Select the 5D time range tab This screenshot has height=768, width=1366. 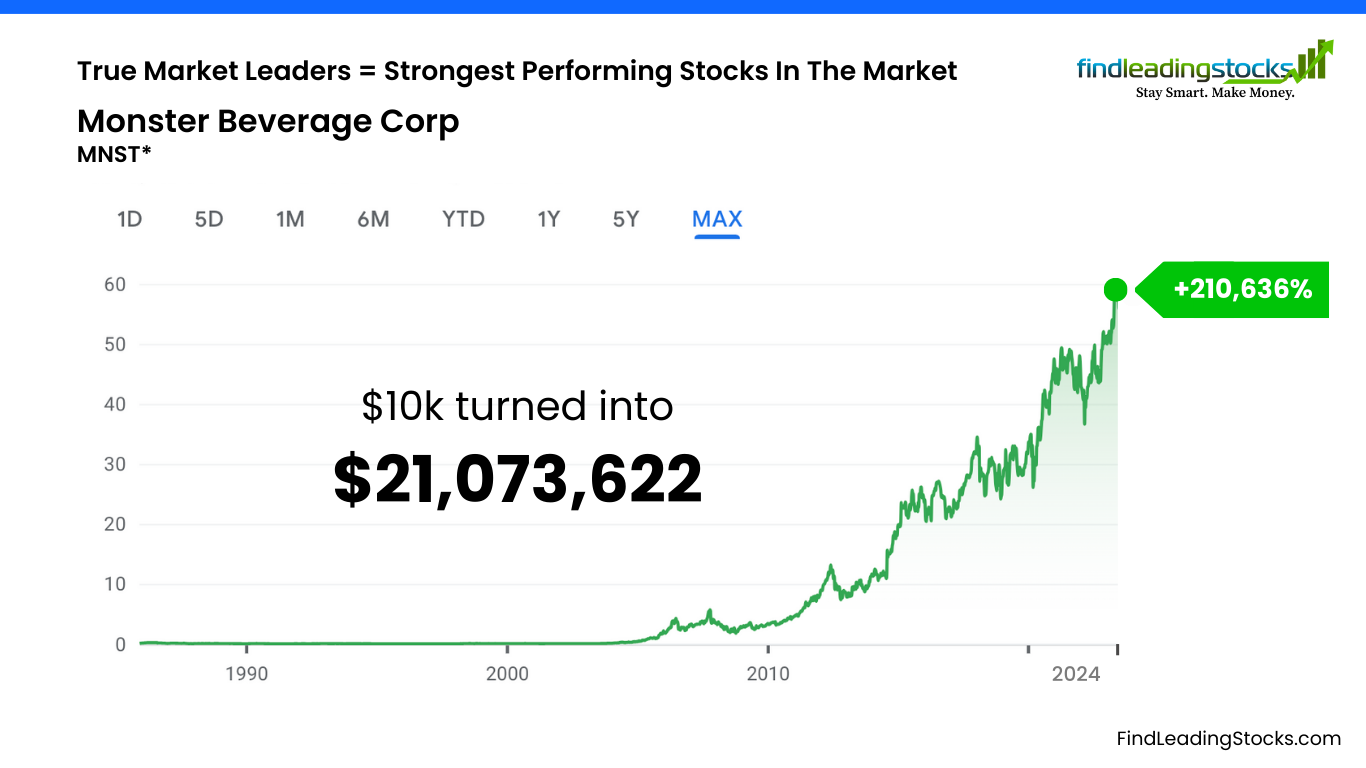click(209, 219)
